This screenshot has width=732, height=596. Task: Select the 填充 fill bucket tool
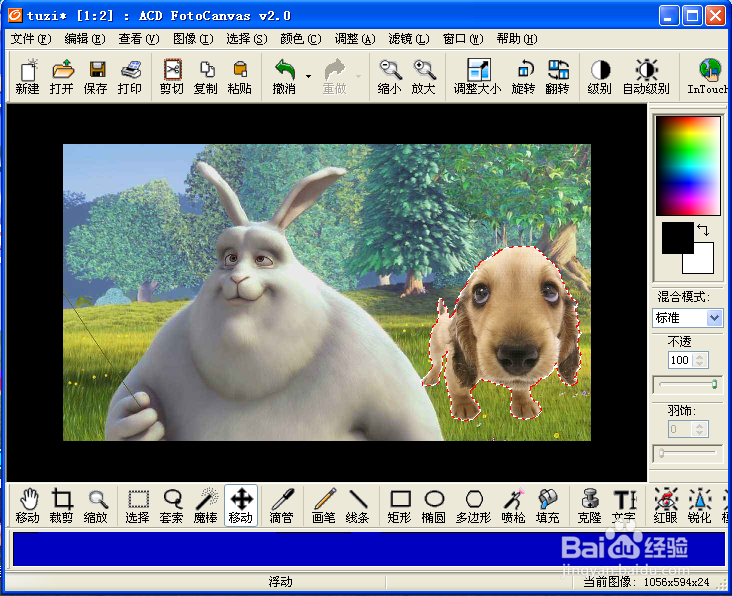point(548,506)
